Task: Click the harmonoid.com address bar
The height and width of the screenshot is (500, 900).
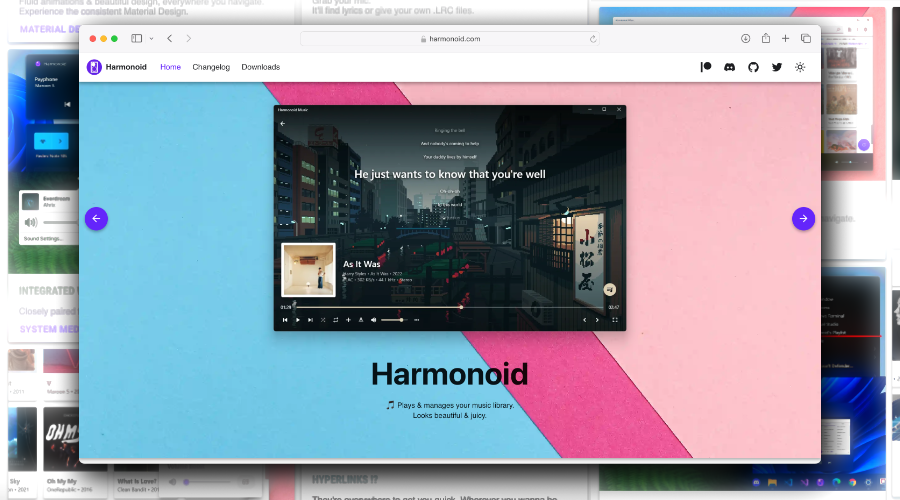Action: click(x=449, y=38)
